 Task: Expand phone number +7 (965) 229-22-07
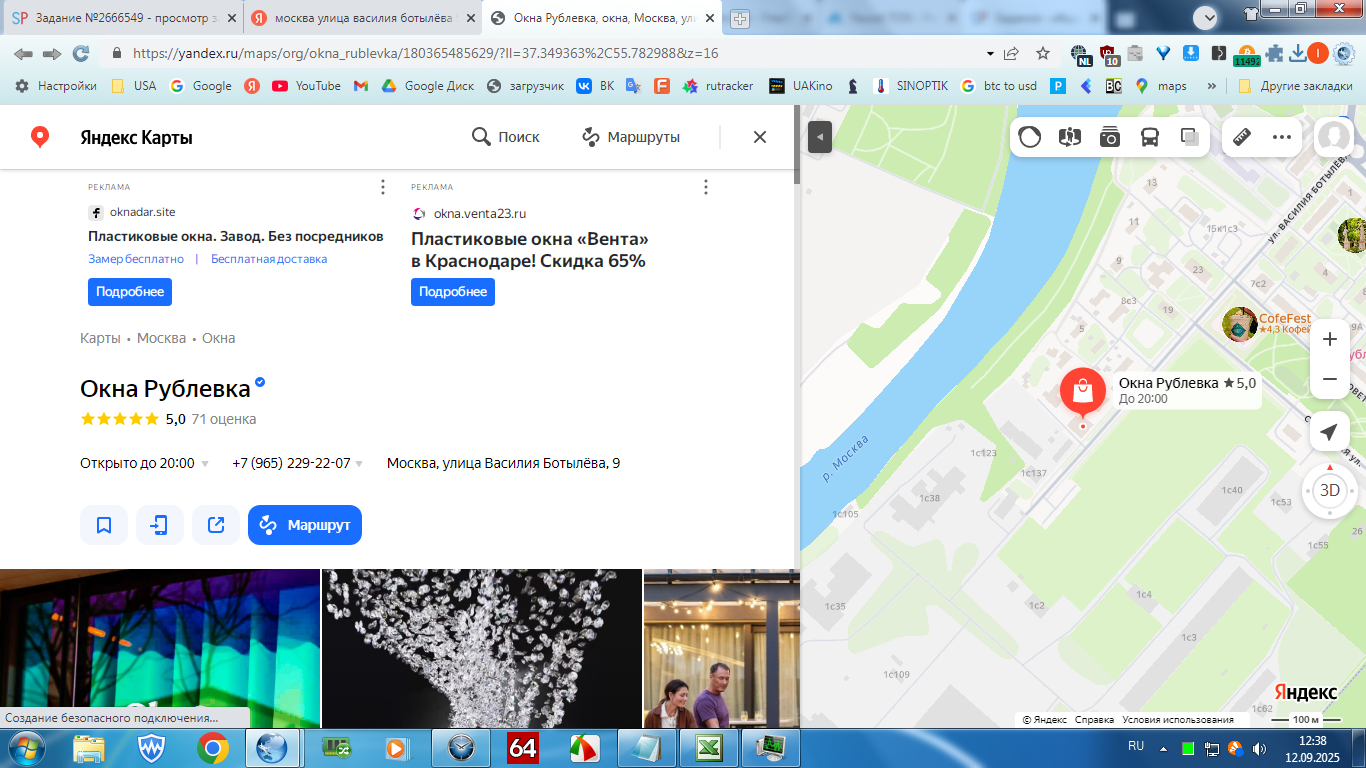(x=298, y=463)
